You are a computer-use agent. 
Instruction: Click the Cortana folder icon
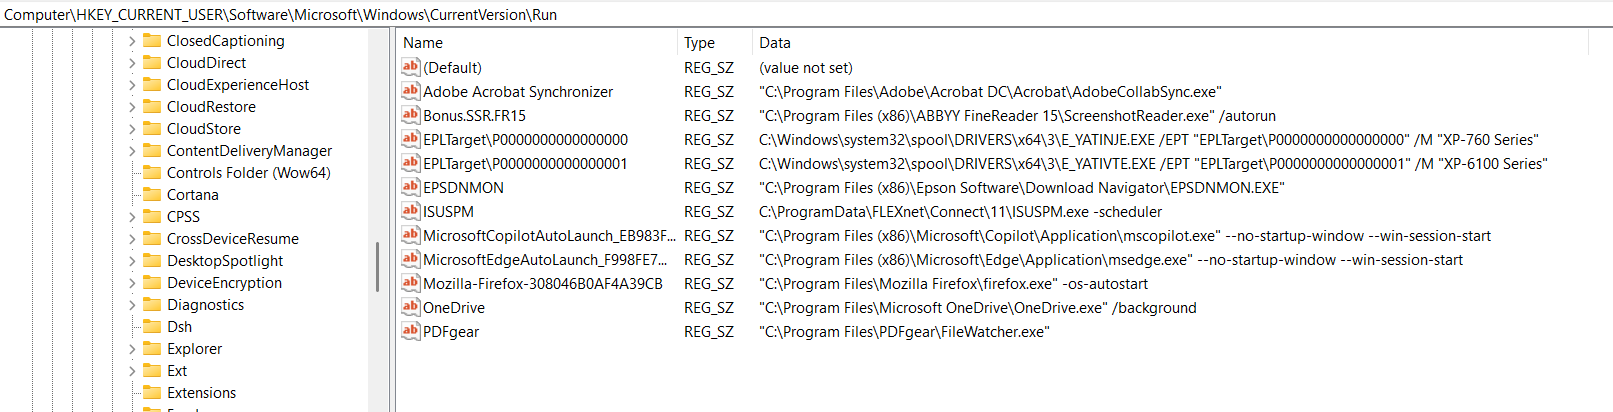coord(152,194)
